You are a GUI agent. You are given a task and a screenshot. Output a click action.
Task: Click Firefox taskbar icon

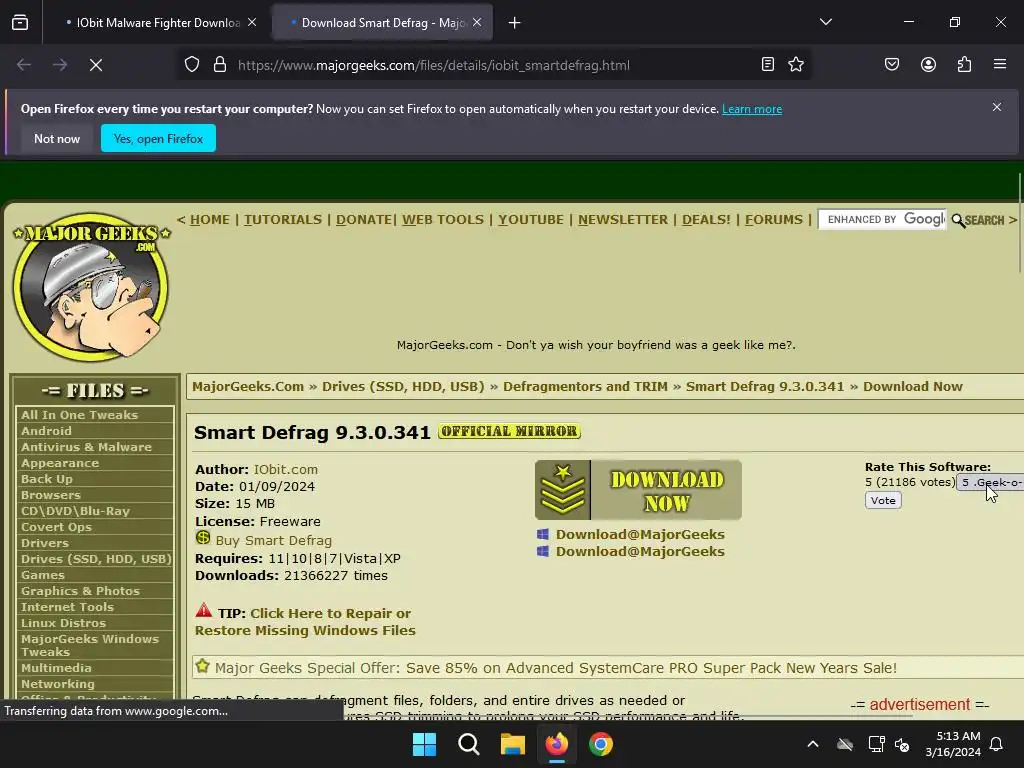coord(556,744)
